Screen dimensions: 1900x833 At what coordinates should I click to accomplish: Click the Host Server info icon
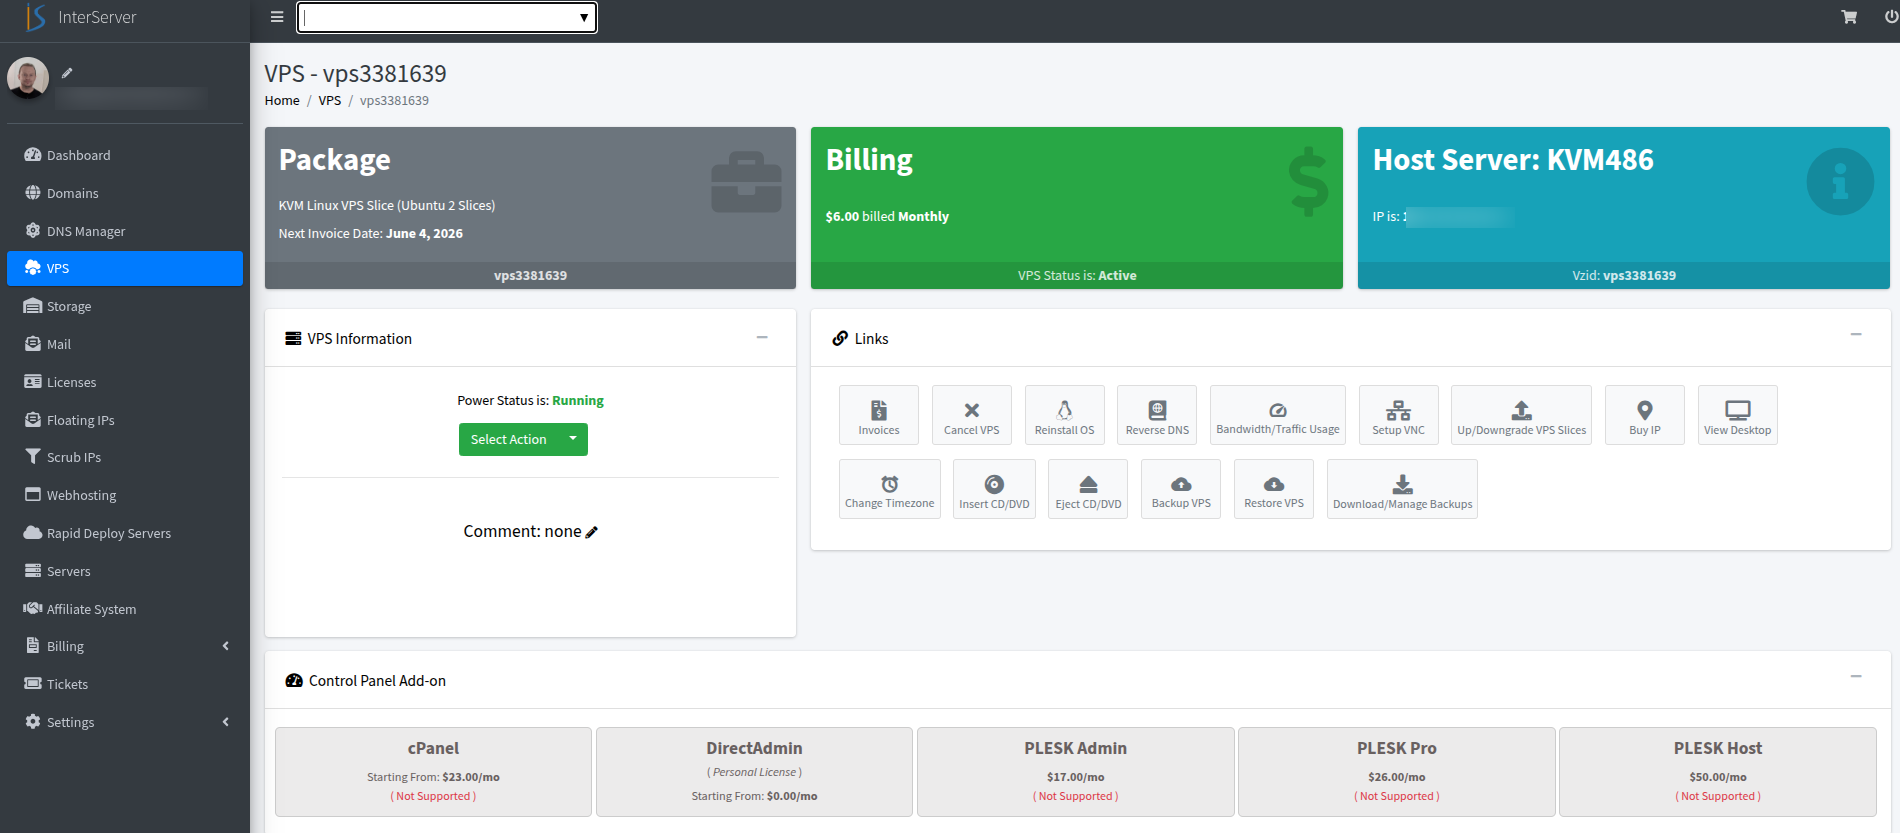coord(1840,181)
